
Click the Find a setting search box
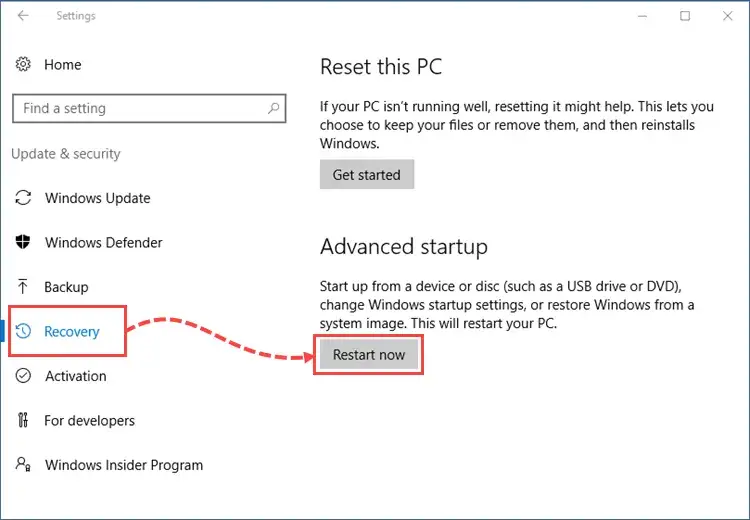point(140,108)
